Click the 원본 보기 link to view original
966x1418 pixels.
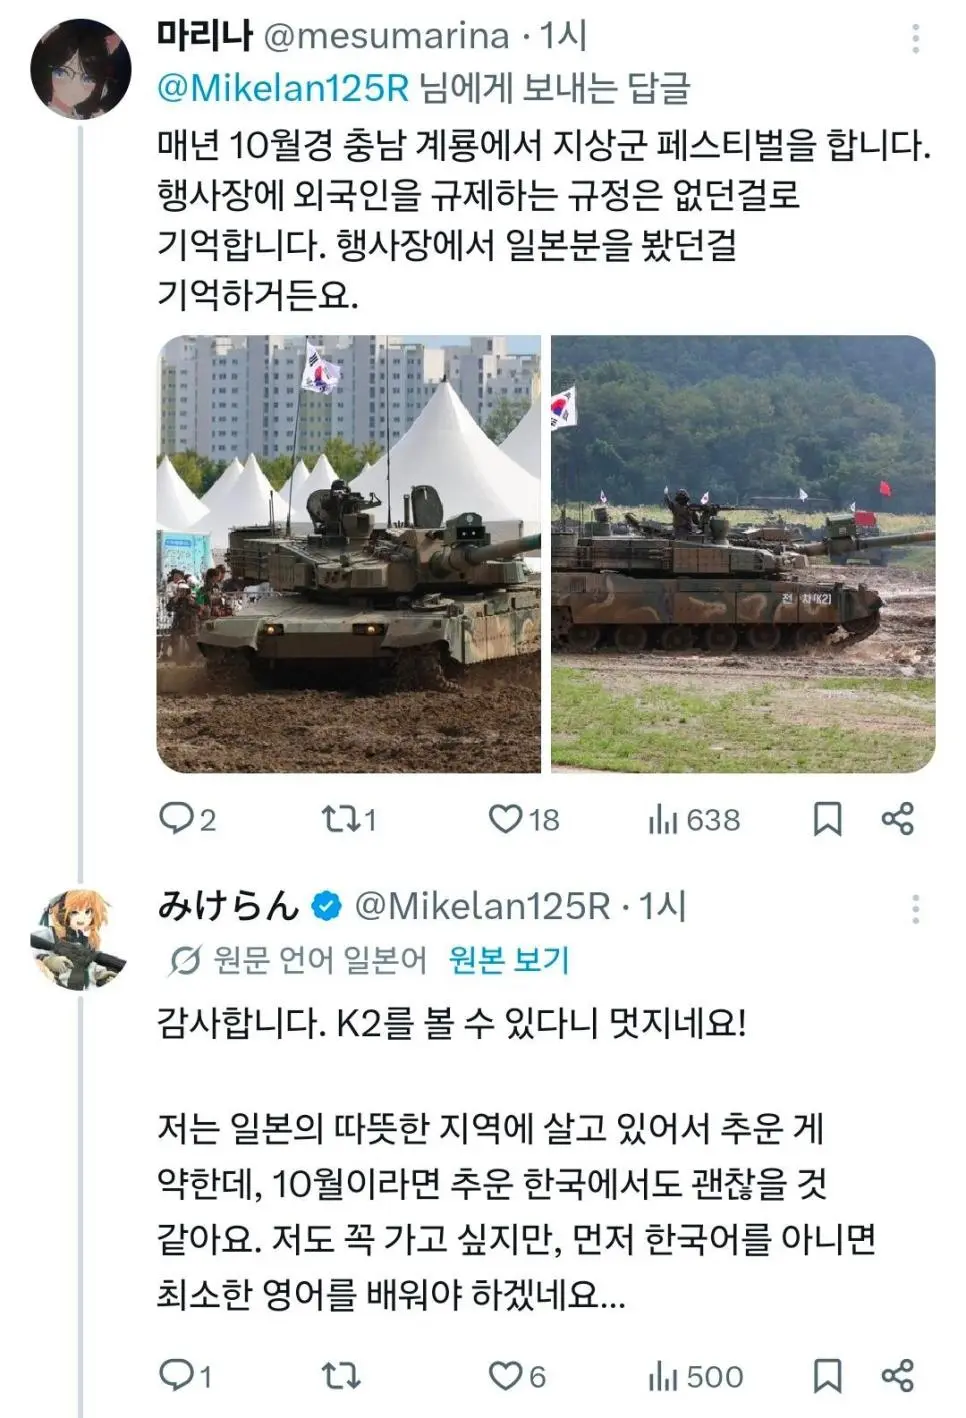click(x=510, y=959)
